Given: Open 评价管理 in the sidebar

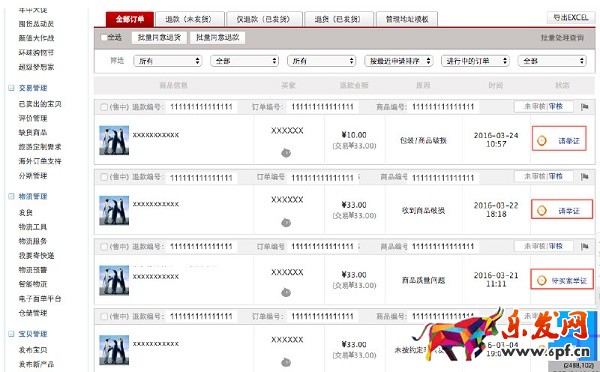Looking at the screenshot, I should coord(33,118).
